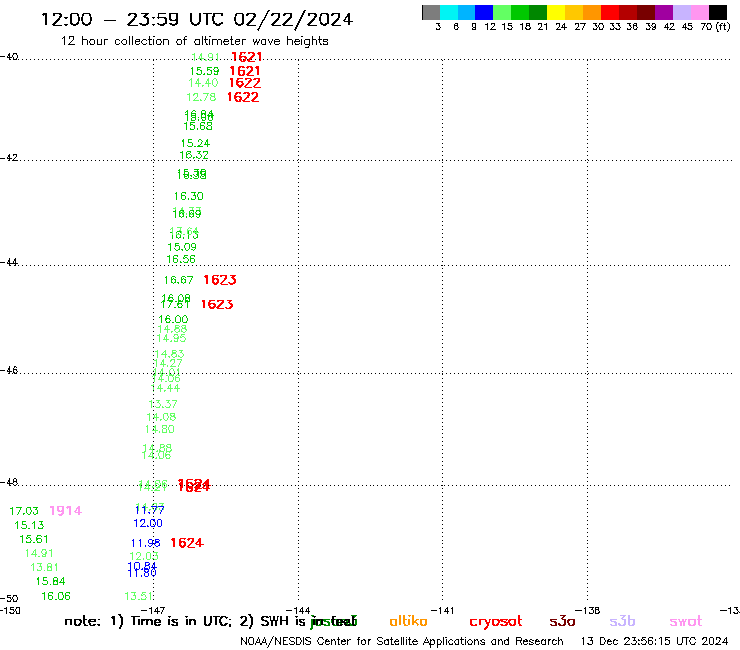Select the purple swatch in the color scale
This screenshot has width=740, height=650.
(x=664, y=12)
